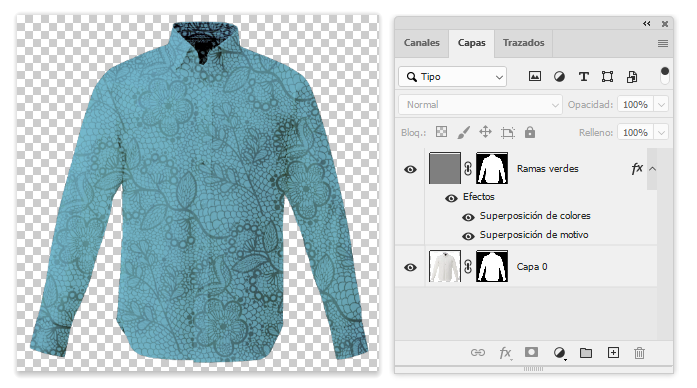Click the panel resize grip handle
This screenshot has width=697, height=388.
tap(533, 369)
